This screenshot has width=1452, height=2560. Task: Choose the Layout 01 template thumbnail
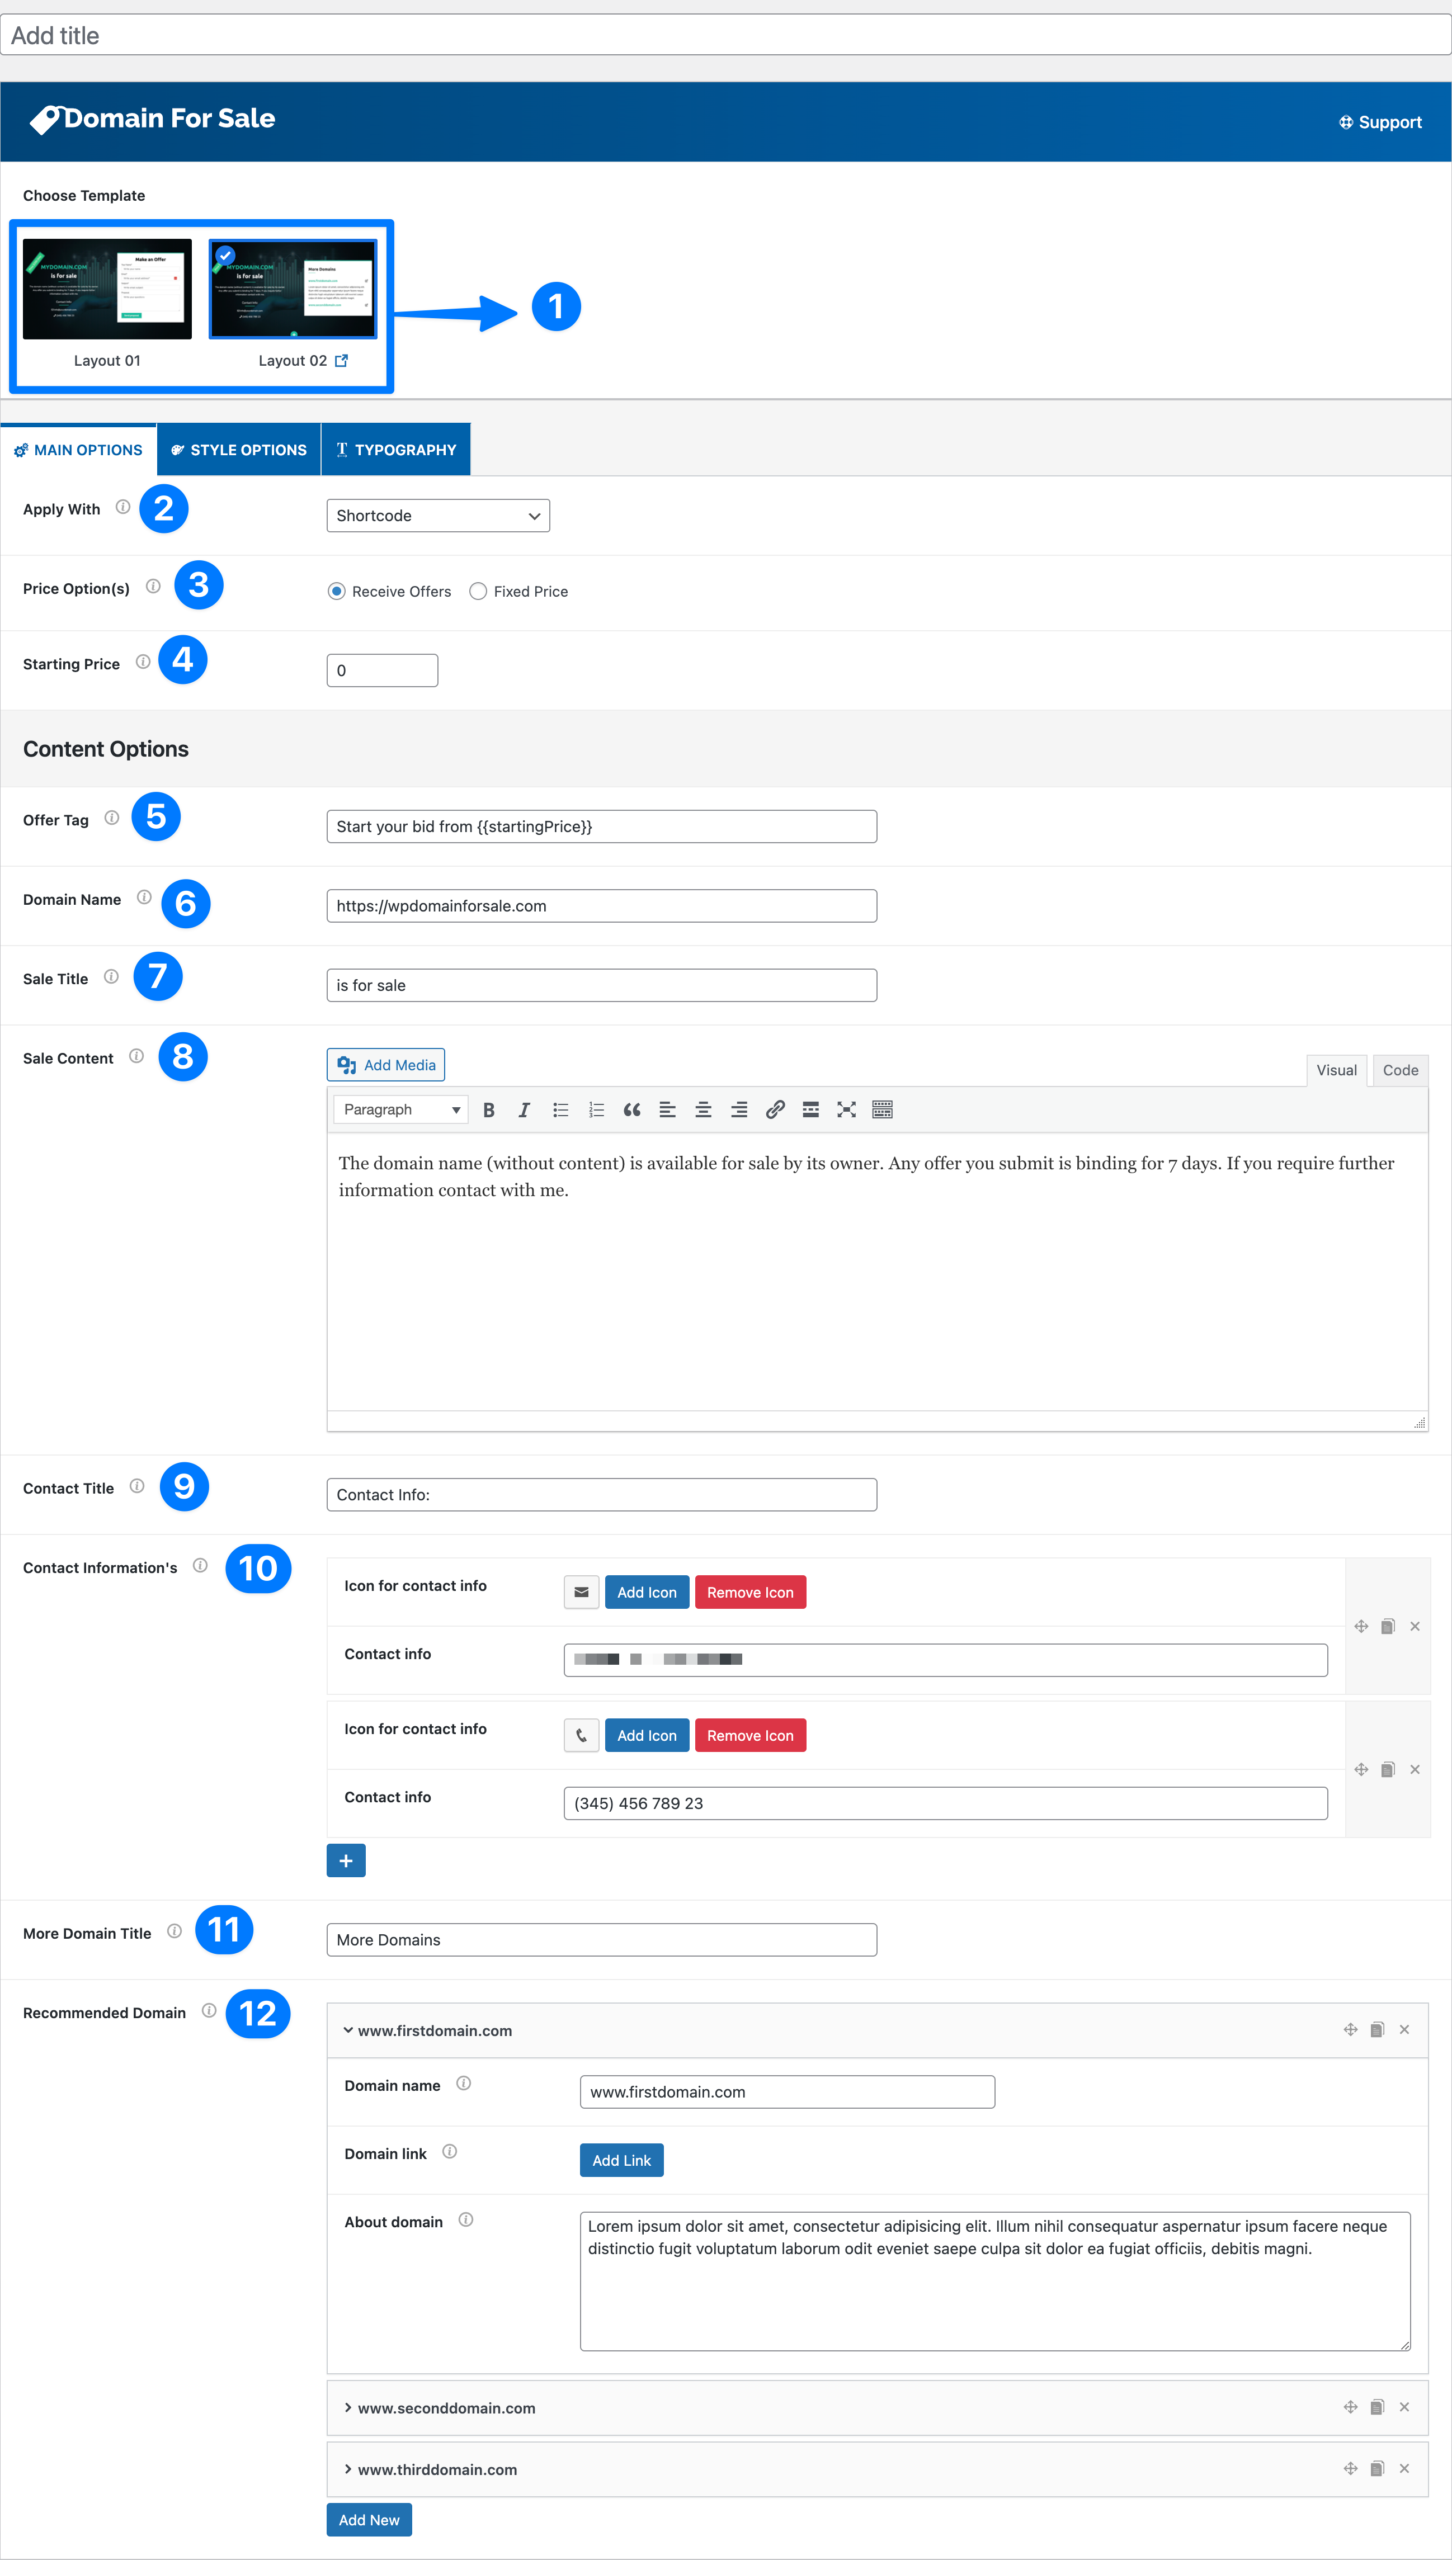click(x=107, y=289)
